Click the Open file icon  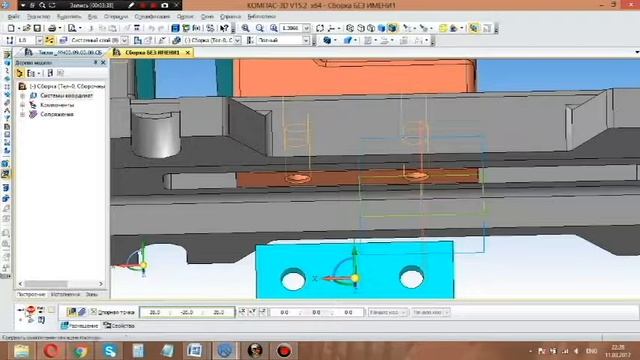click(27, 28)
